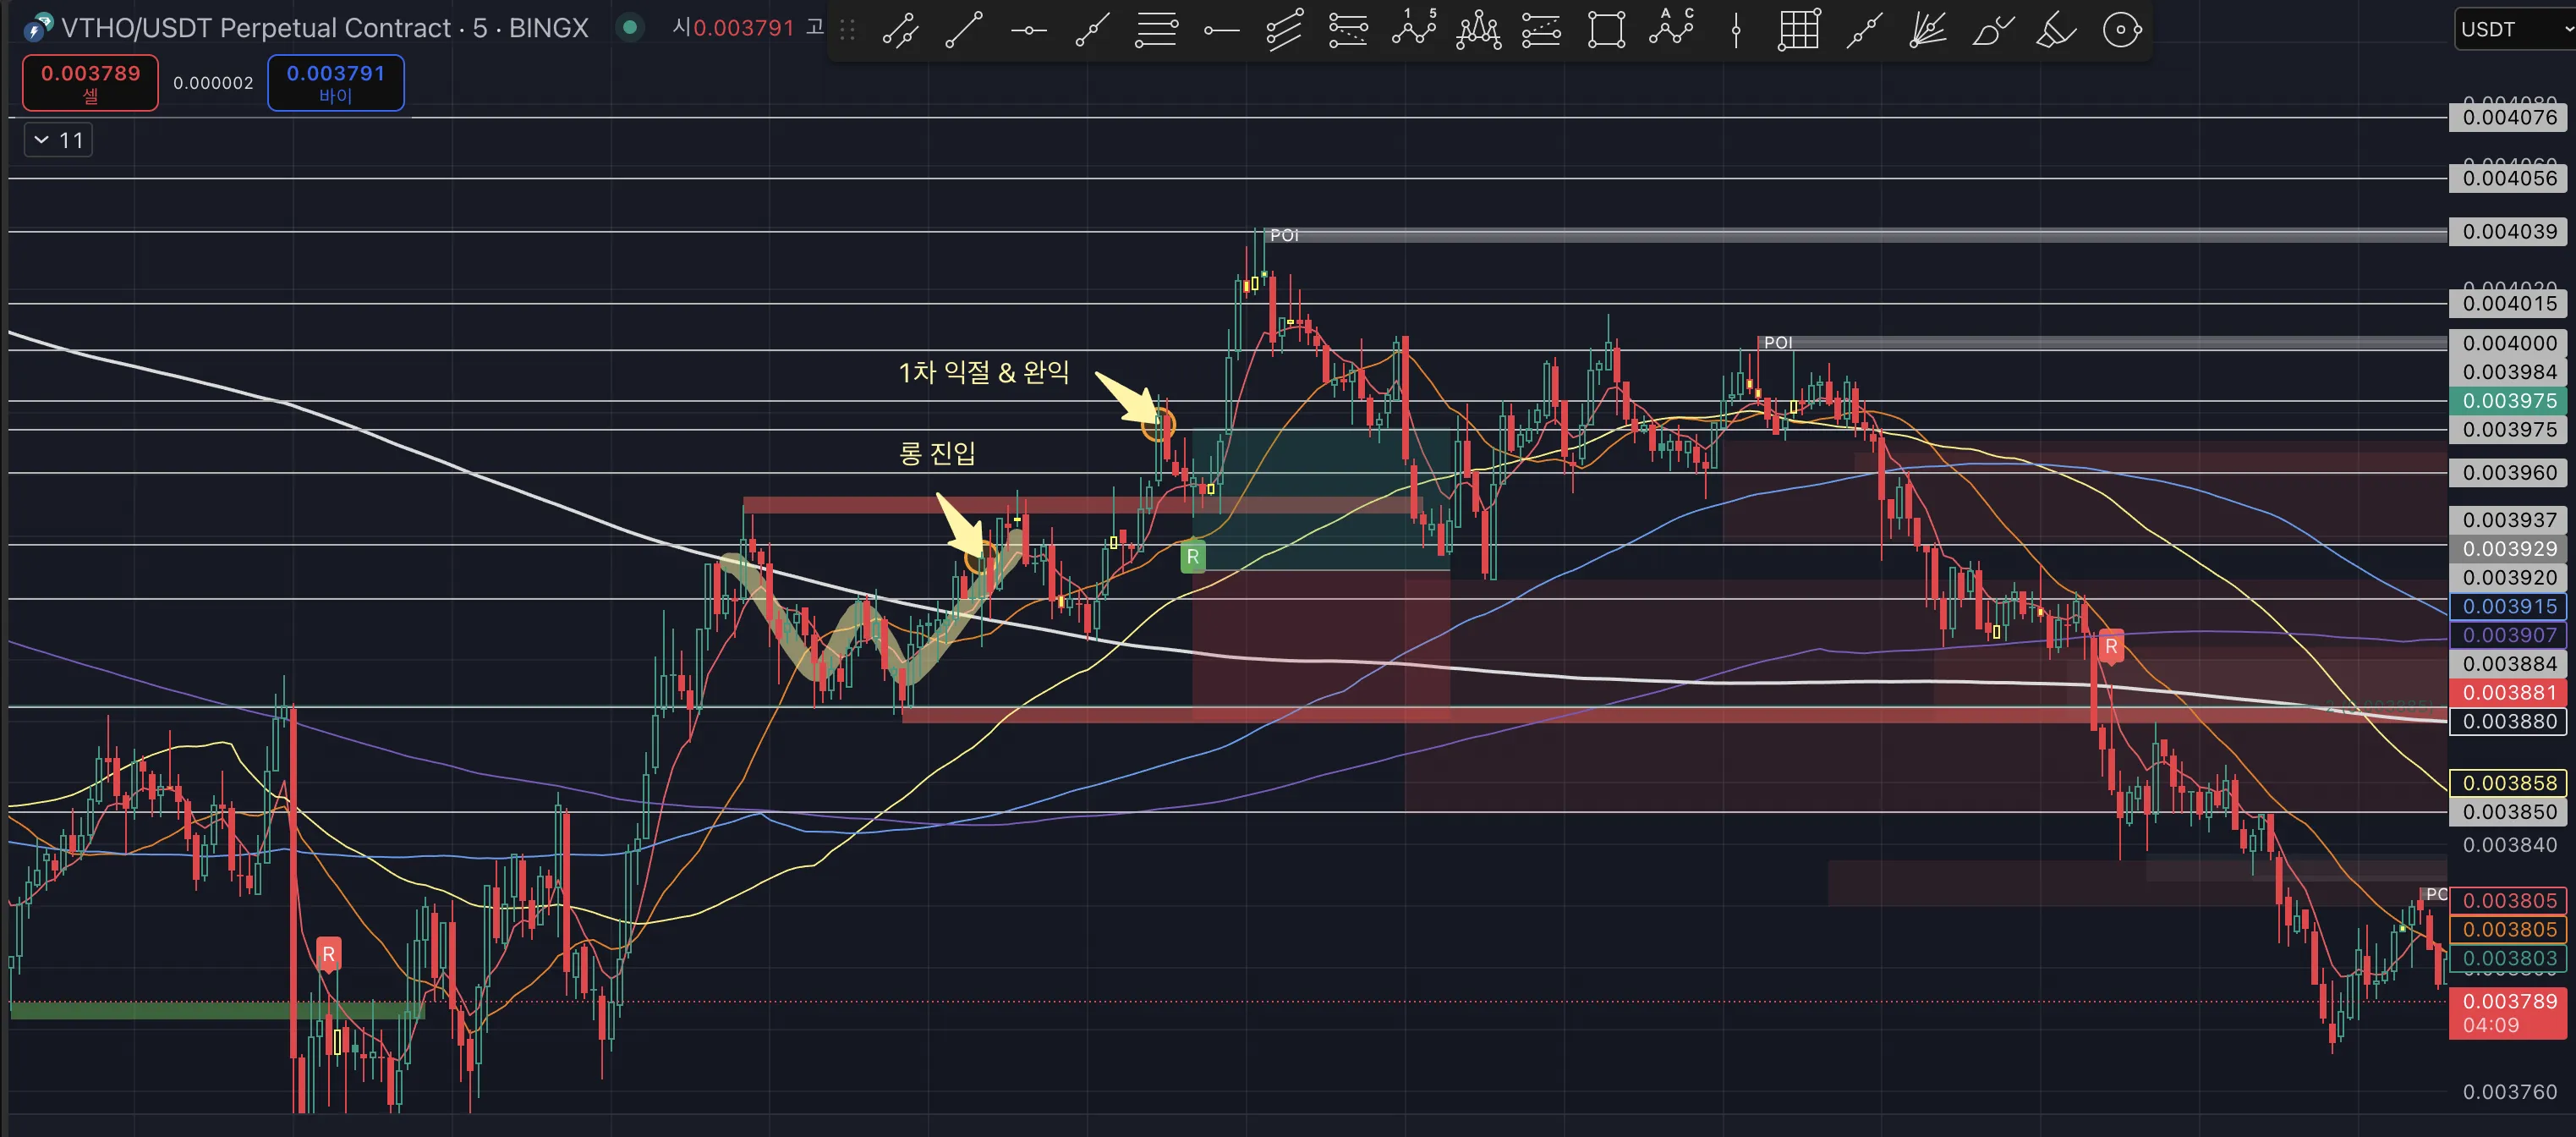2576x1137 pixels.
Task: Click the green market status dot
Action: 630,28
